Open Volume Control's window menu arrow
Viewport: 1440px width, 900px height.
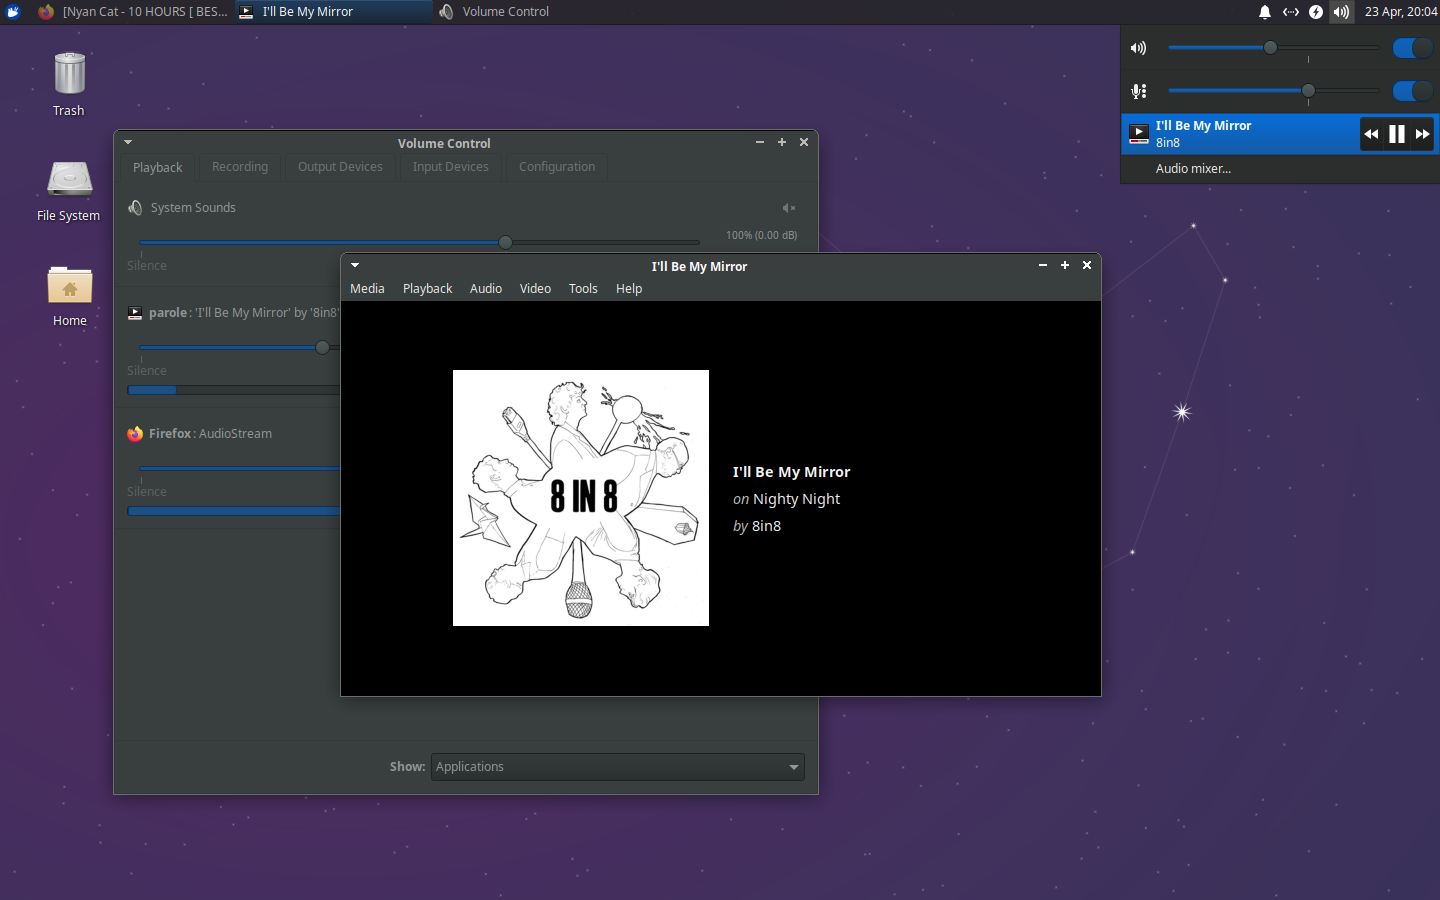(x=127, y=142)
